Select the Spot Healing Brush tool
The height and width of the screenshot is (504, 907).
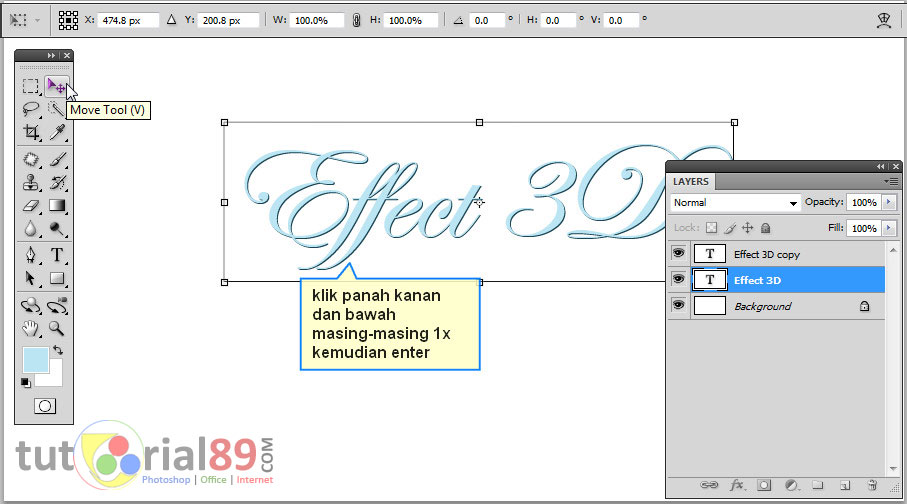31,159
